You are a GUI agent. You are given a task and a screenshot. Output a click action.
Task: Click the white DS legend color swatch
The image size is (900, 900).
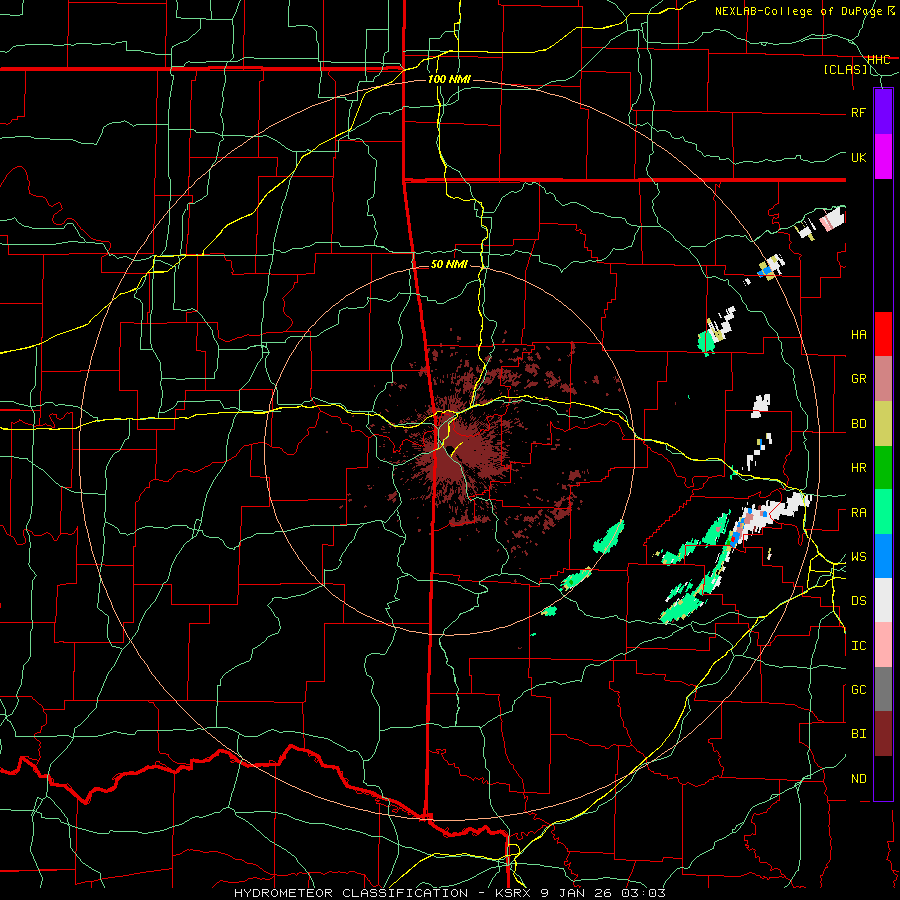[883, 600]
